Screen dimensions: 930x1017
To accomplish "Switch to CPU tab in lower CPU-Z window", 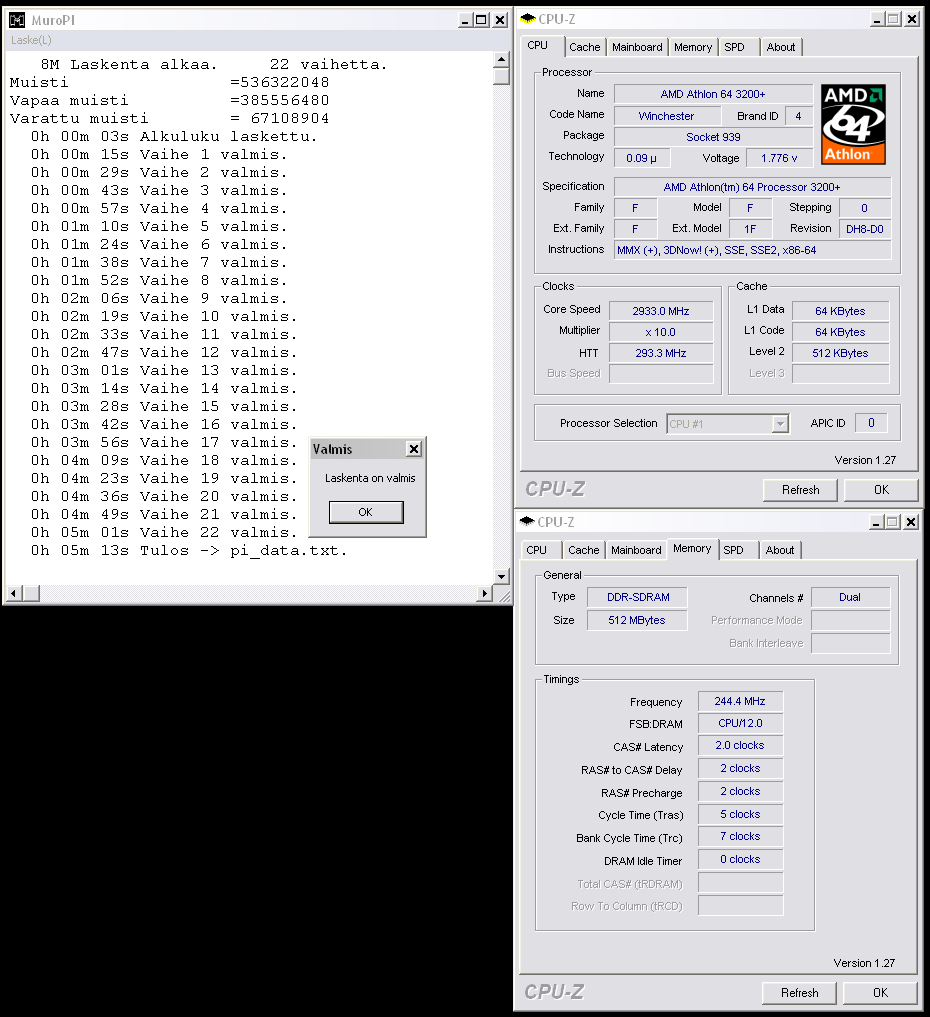I will click(536, 550).
